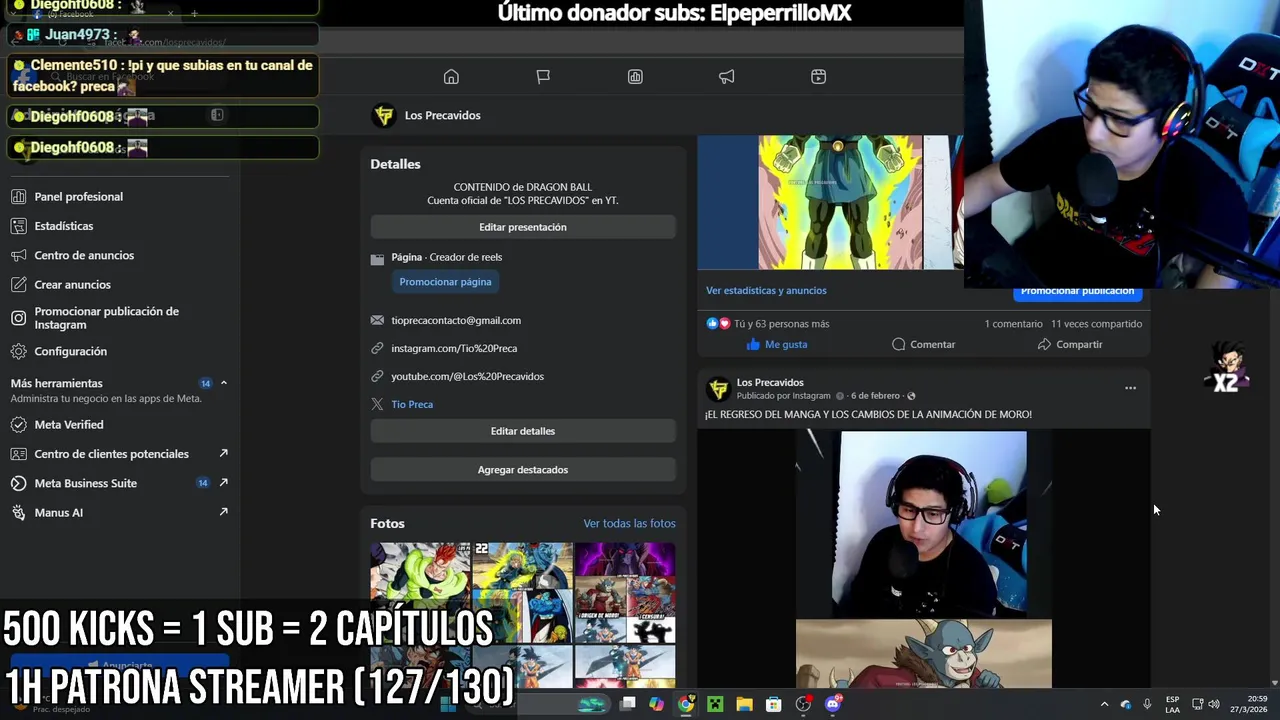Open the Tio Preca X profile link
Screen dimensions: 1280x720
tap(412, 404)
